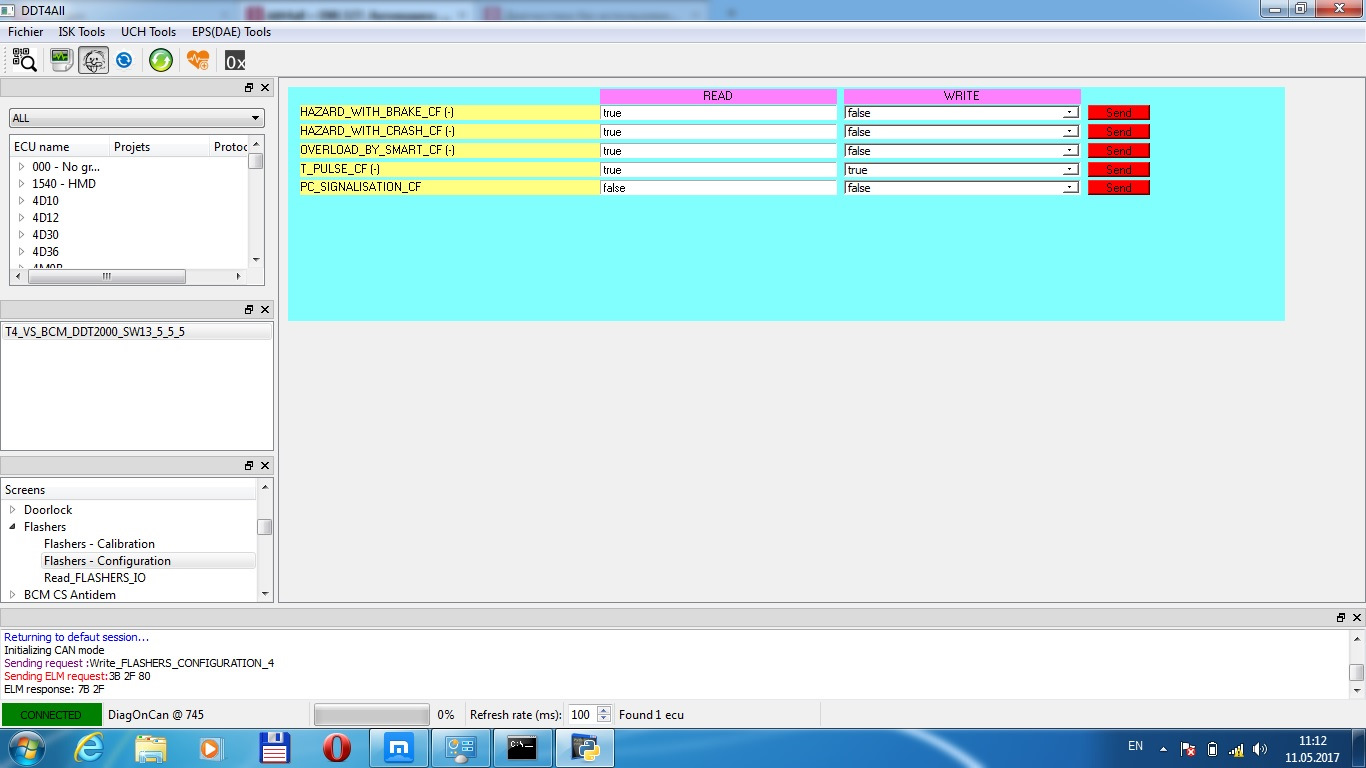Viewport: 1366px width, 768px height.
Task: Float the ECU list panel
Action: pyautogui.click(x=249, y=88)
